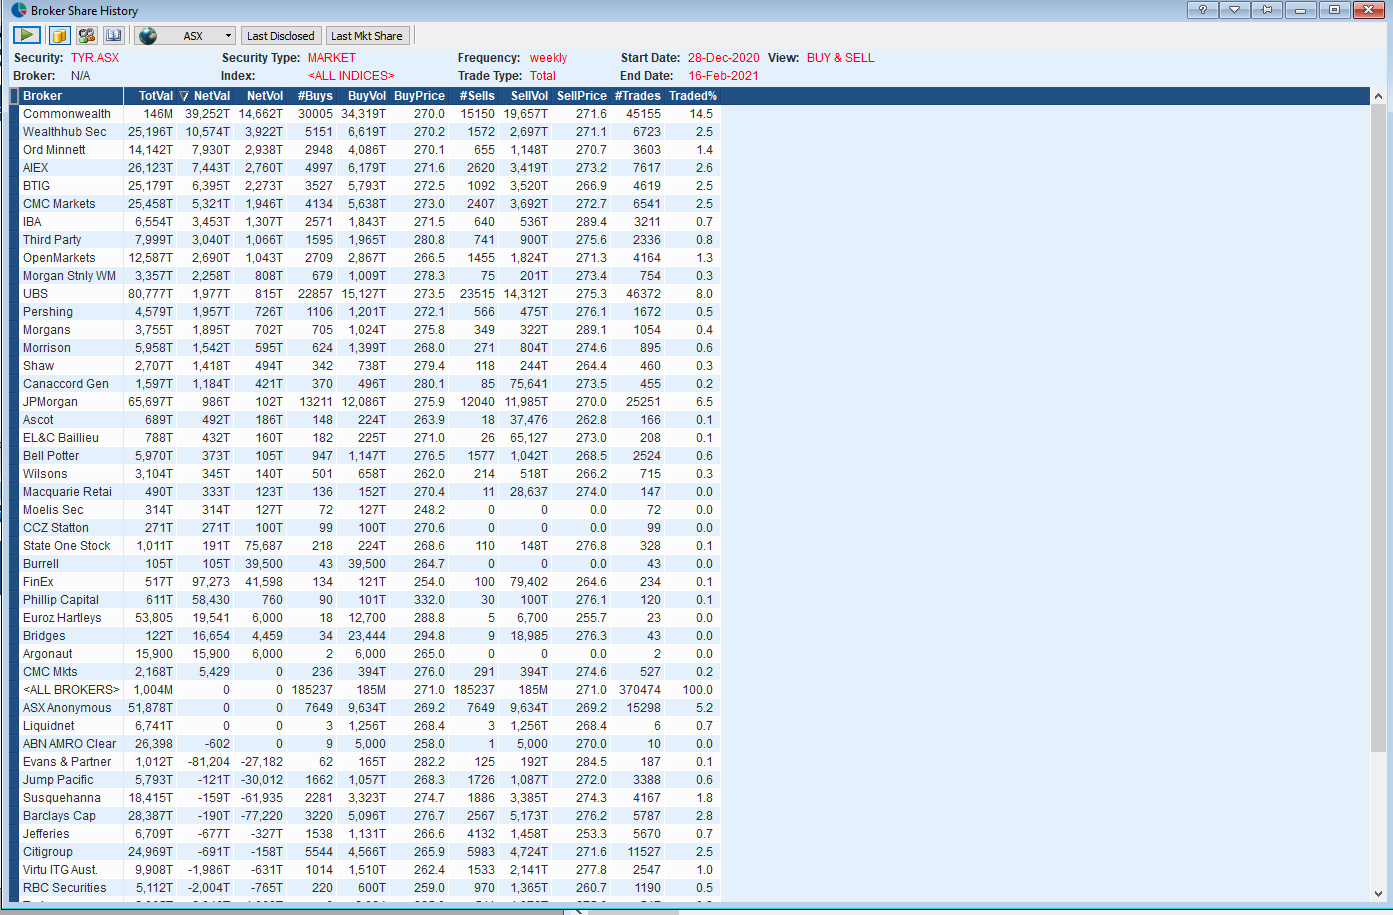Sort by the BuyVol column header
1393x915 pixels.
coord(362,96)
